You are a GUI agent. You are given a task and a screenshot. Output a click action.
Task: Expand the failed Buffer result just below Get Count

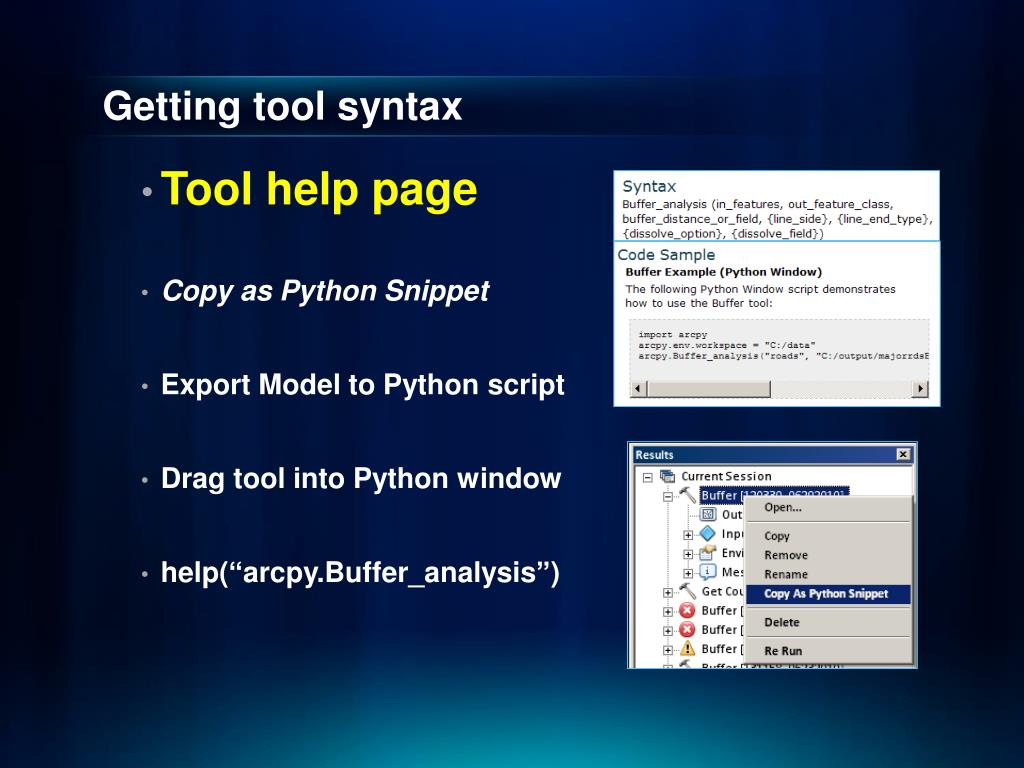pyautogui.click(x=667, y=612)
